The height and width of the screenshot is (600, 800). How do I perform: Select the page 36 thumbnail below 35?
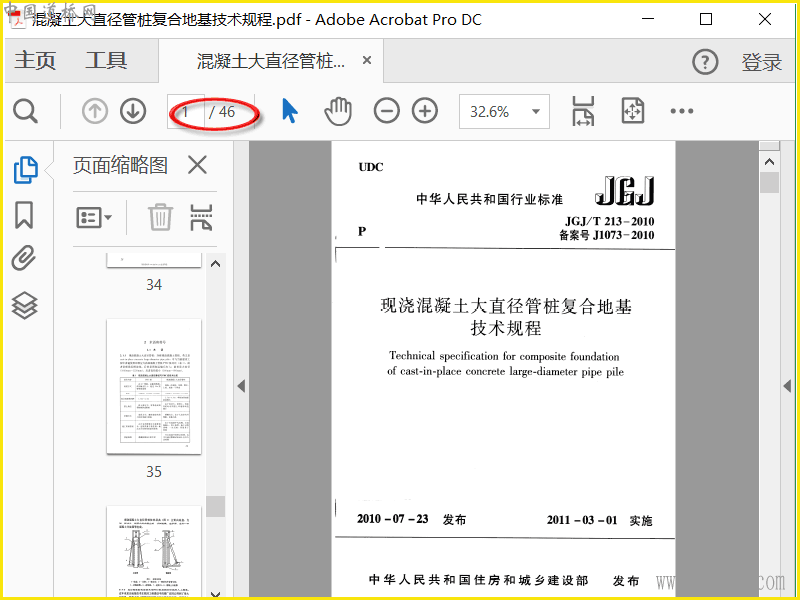(154, 551)
